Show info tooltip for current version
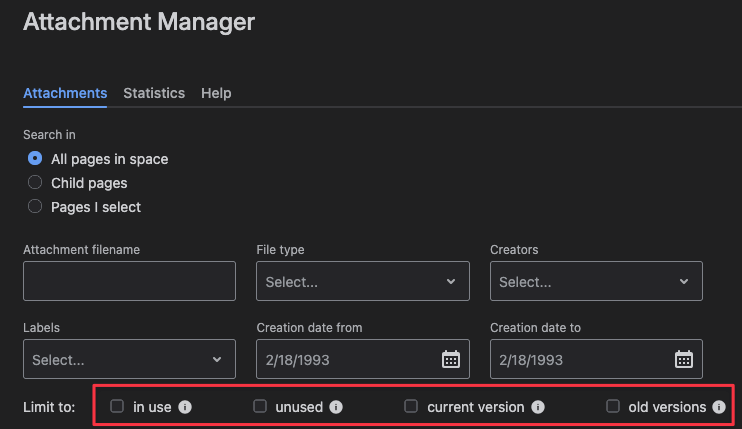The image size is (742, 429). [538, 407]
